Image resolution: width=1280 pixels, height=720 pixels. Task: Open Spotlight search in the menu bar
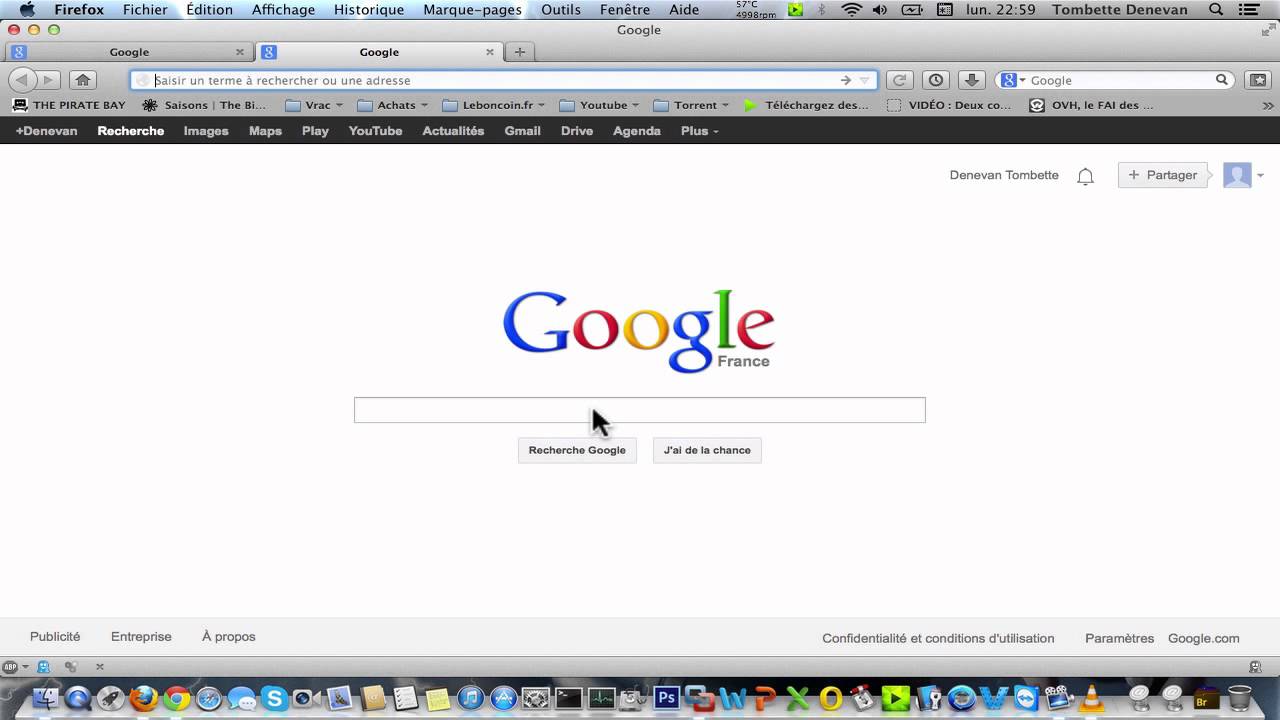(1216, 10)
